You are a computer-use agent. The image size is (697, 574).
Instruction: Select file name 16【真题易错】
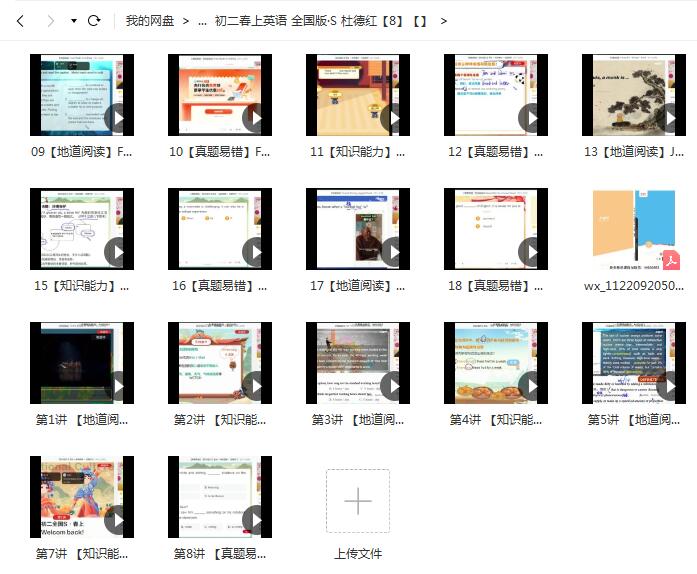point(220,286)
